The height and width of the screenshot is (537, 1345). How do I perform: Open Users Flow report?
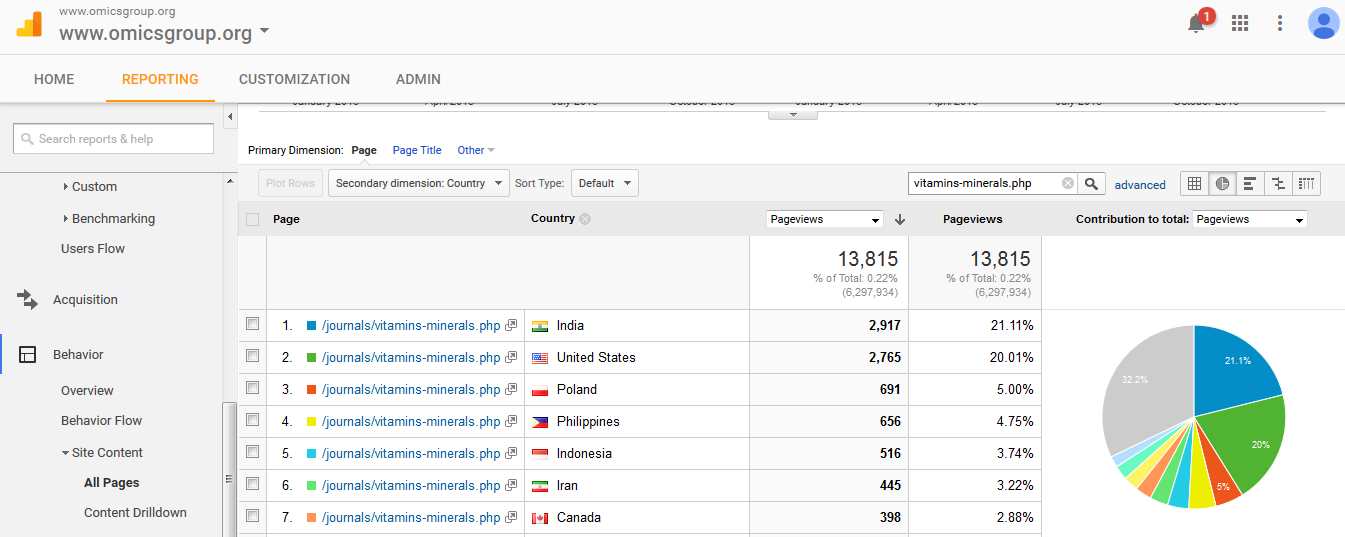point(93,248)
